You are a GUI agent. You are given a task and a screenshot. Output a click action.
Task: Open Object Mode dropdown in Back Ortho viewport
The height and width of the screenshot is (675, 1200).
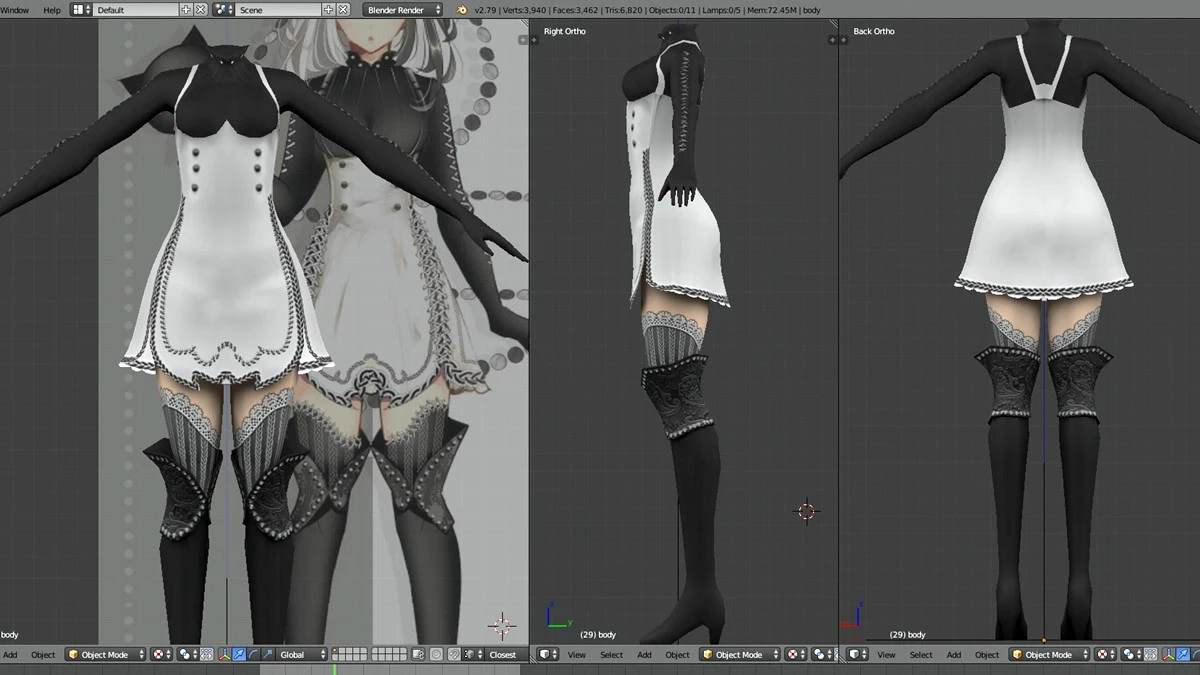(1049, 655)
